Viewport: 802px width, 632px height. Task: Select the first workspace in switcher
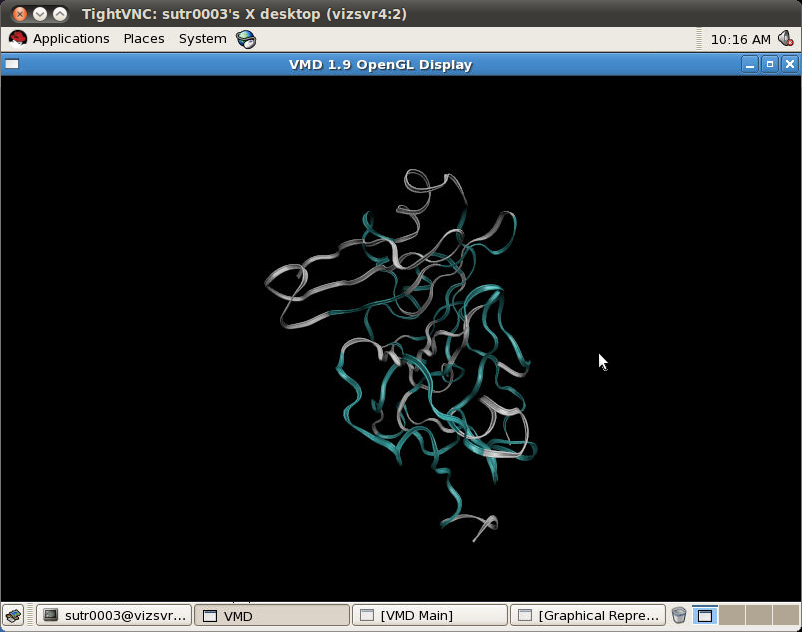(705, 615)
